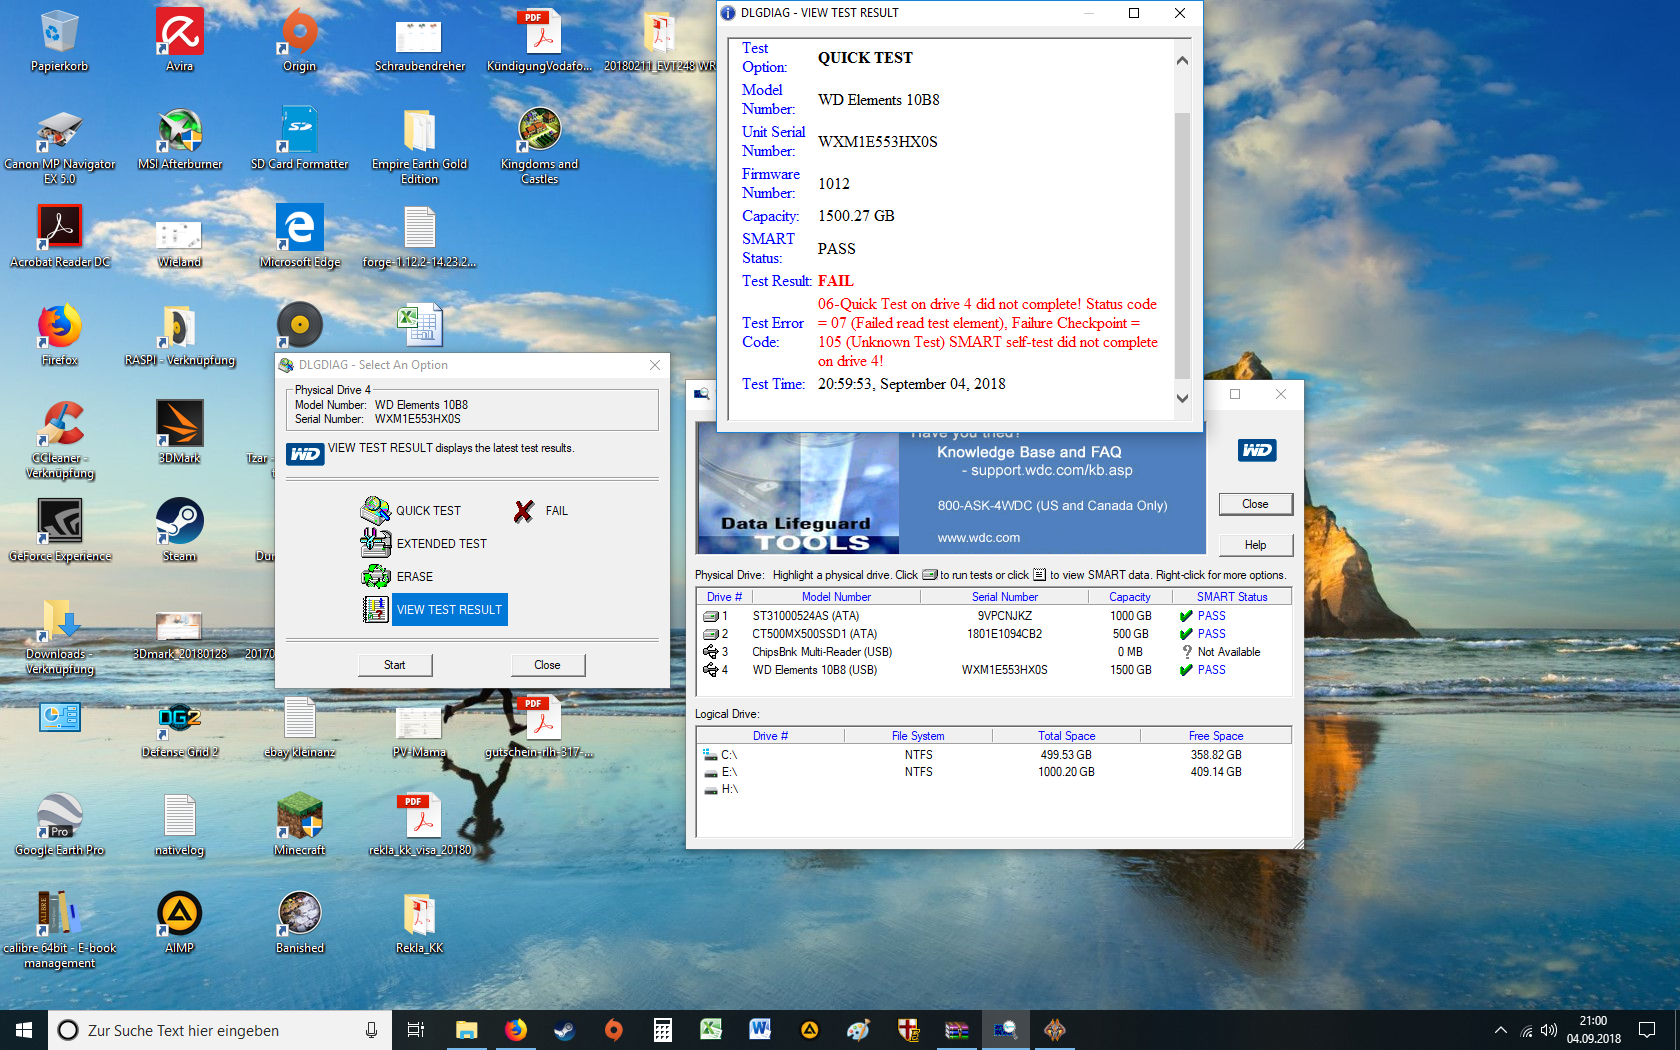
Task: Open Word from the taskbar
Action: click(x=761, y=1030)
